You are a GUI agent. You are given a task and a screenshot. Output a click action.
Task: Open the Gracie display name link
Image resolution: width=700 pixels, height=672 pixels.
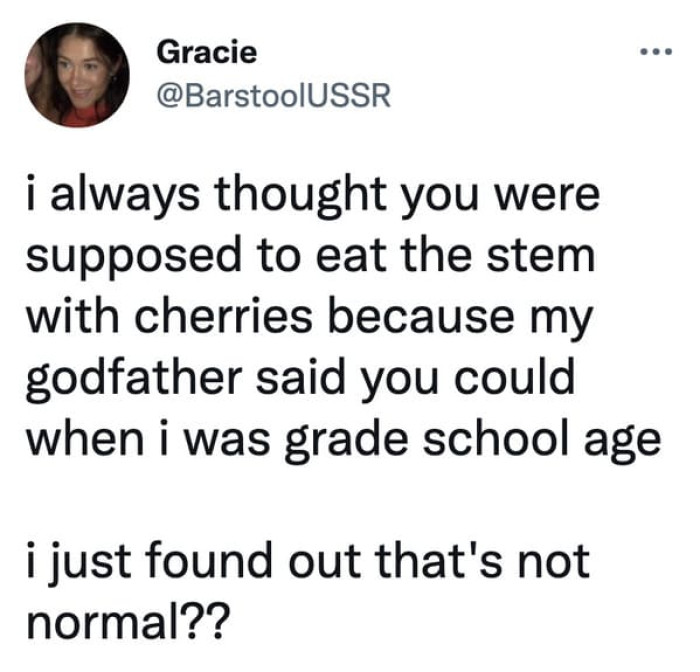point(207,51)
